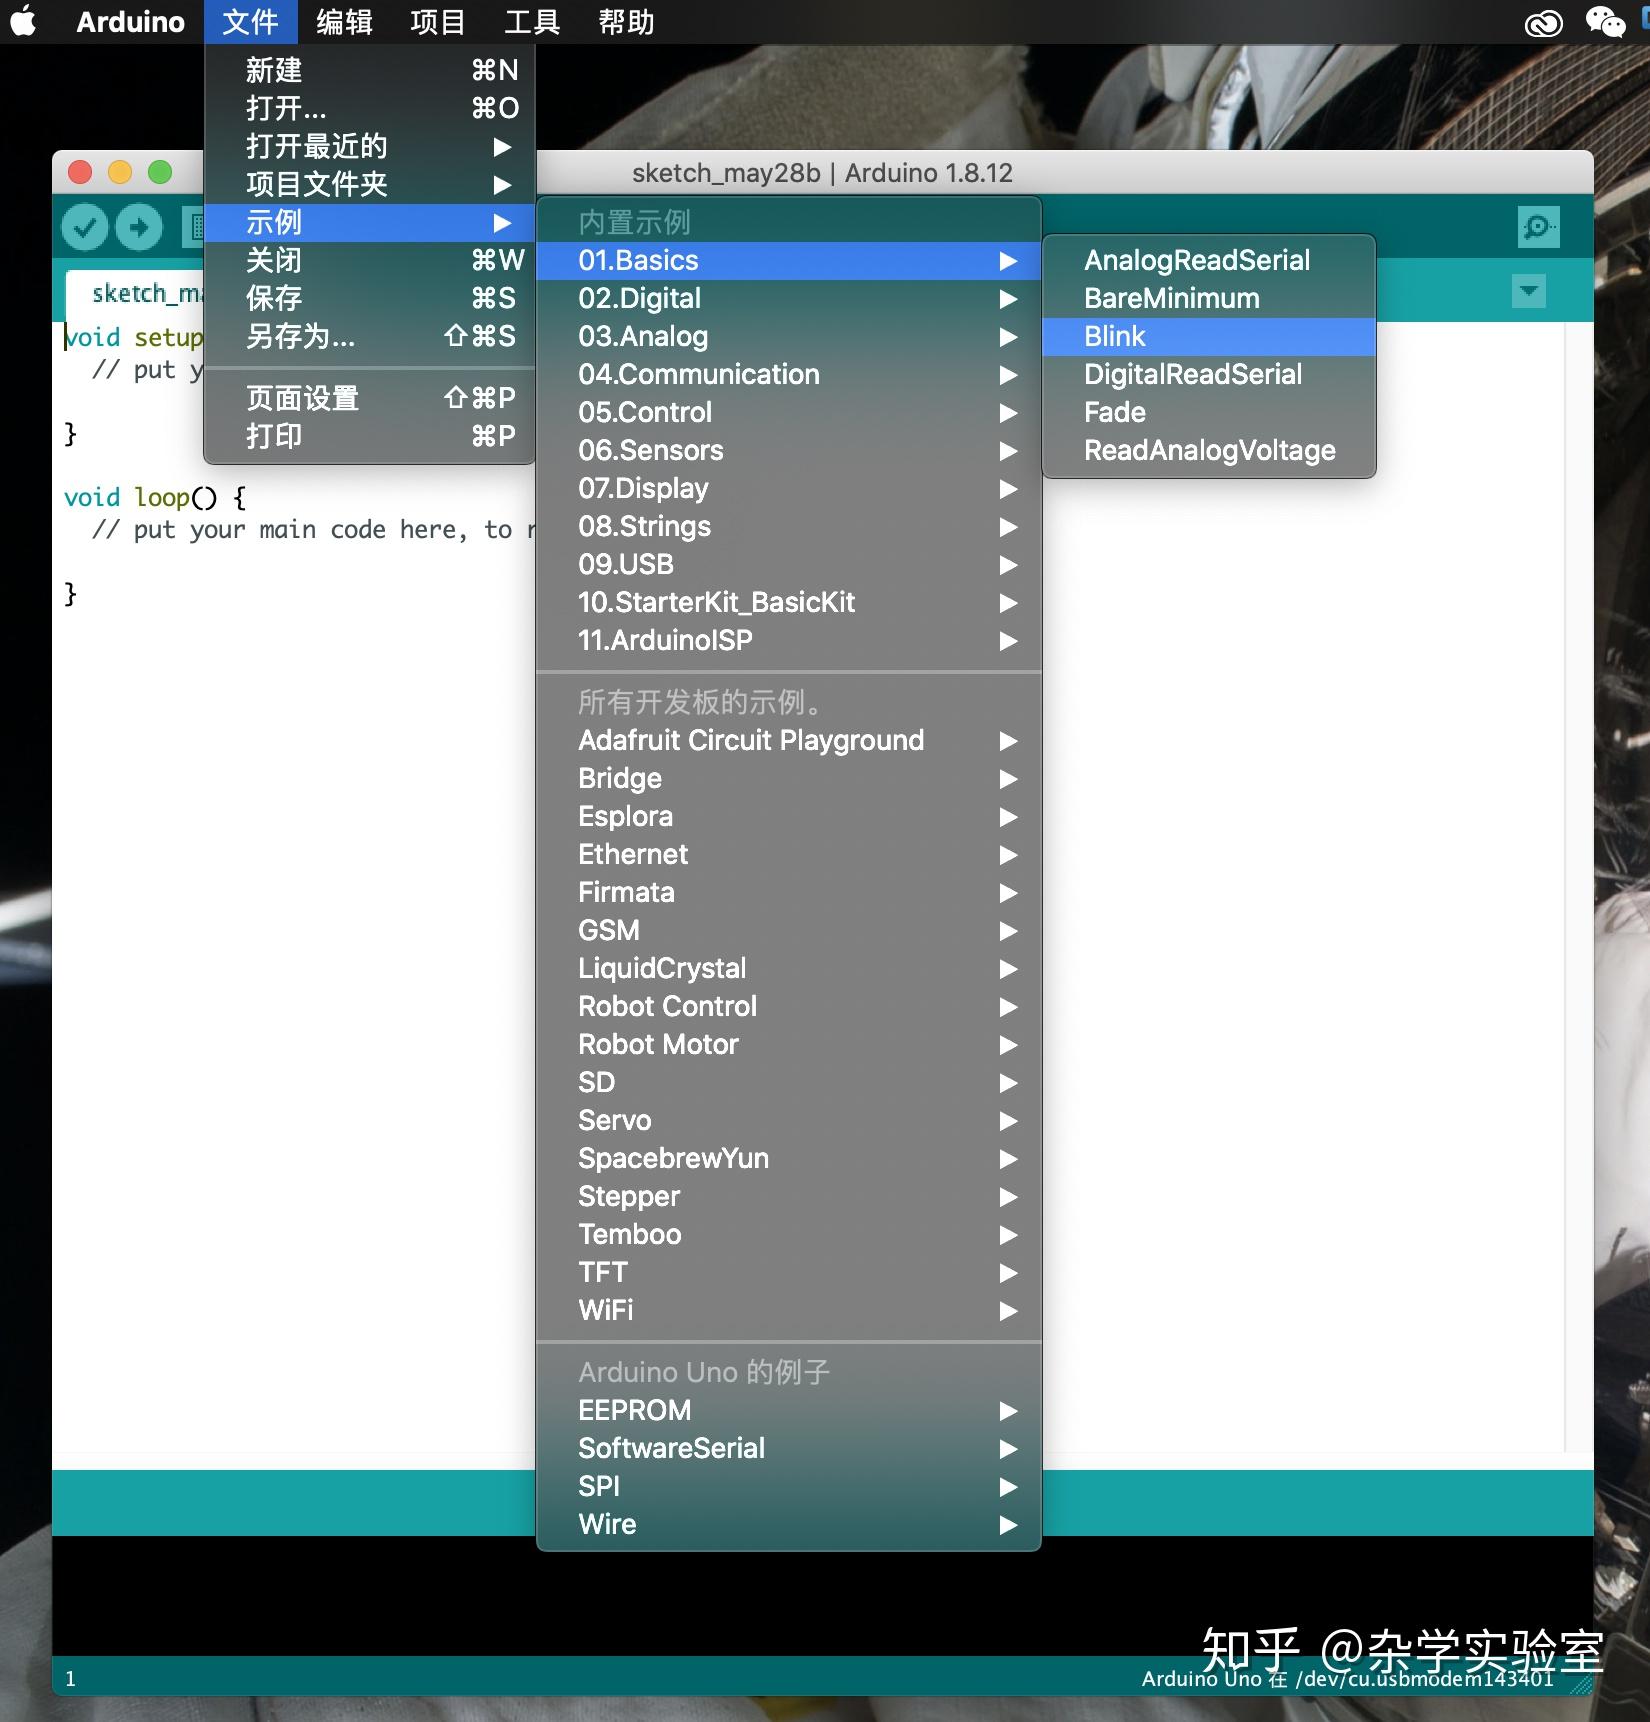The image size is (1650, 1722).
Task: Choose 保存 from the file menu
Action: [x=370, y=298]
